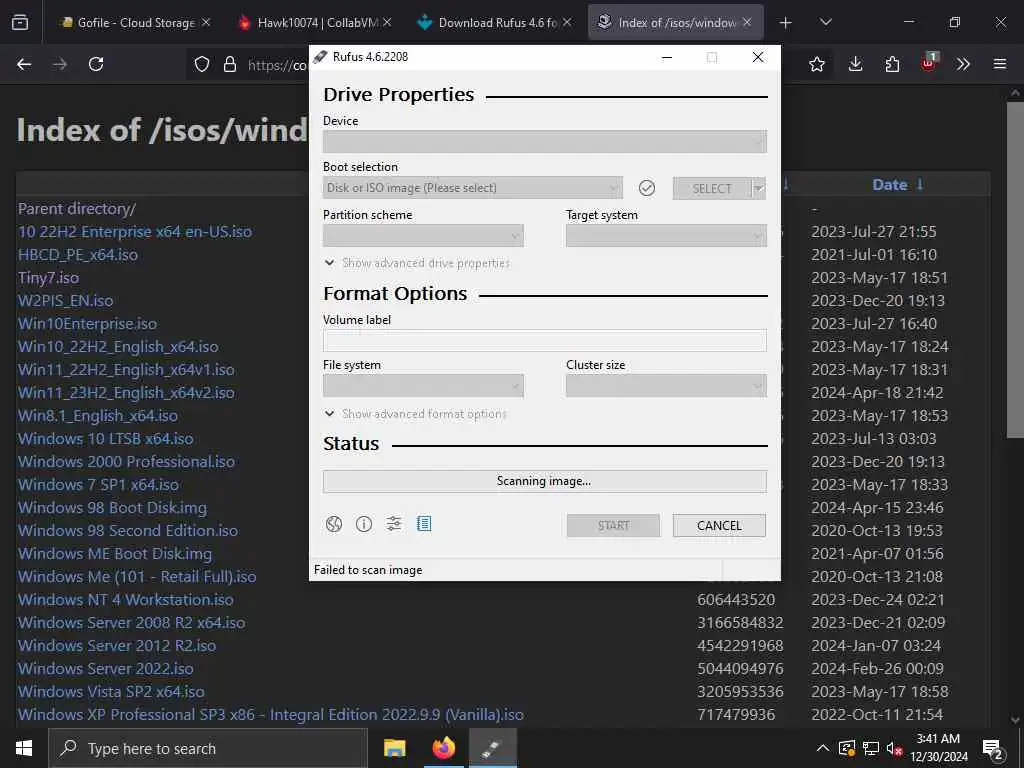Viewport: 1024px width, 768px height.
Task: Open the Target system dropdown
Action: 666,236
